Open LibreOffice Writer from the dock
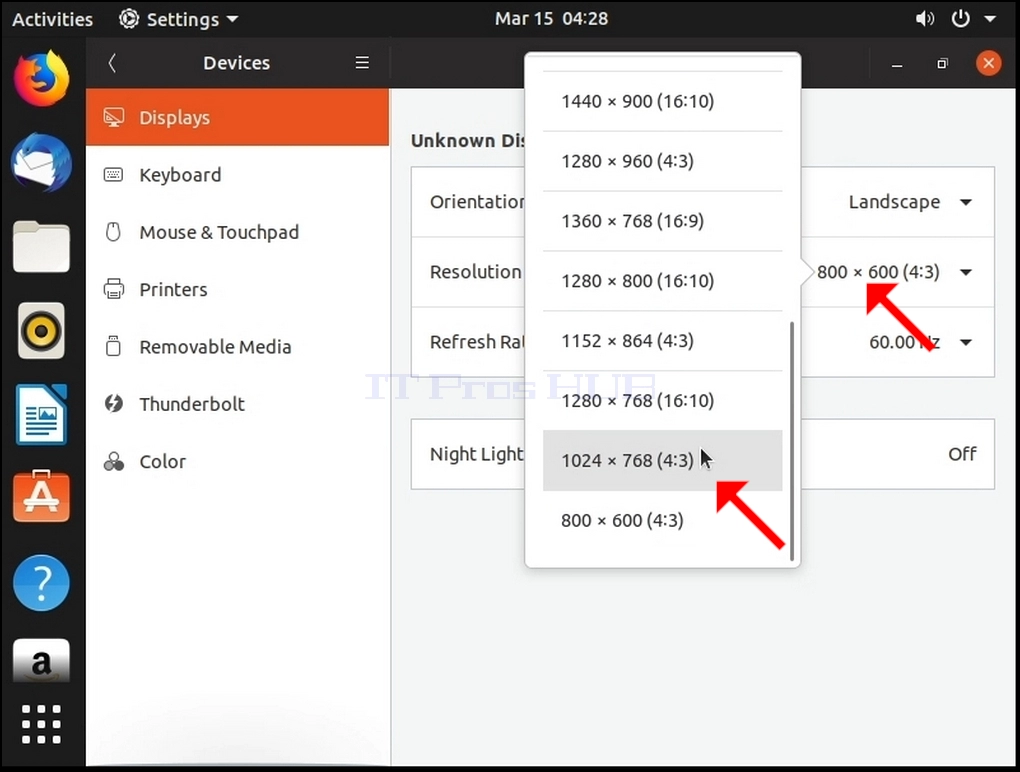Viewport: 1020px width, 772px height. [42, 414]
